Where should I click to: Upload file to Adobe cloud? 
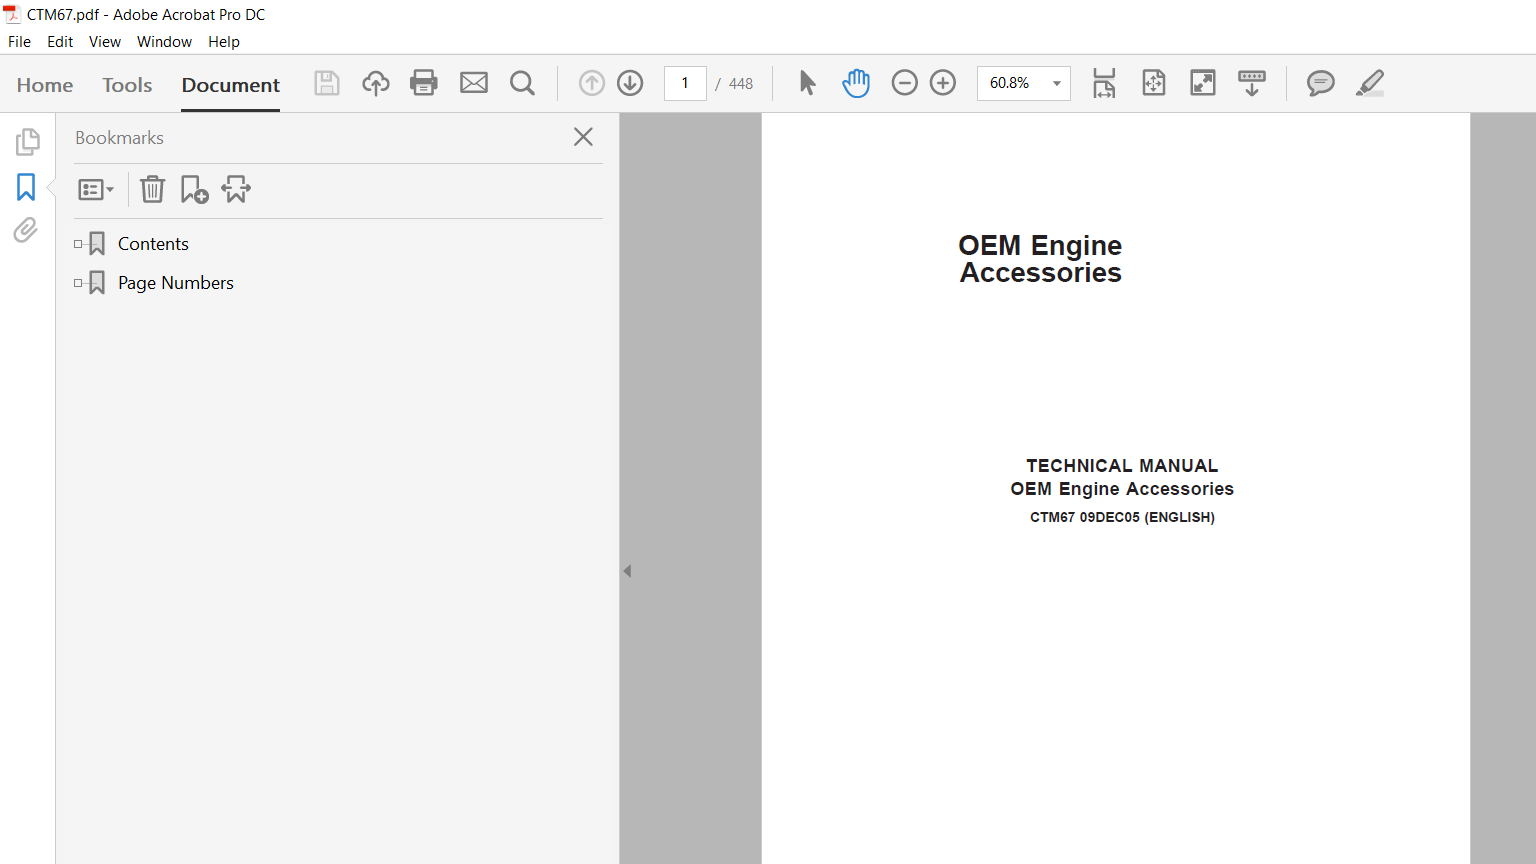coord(376,83)
